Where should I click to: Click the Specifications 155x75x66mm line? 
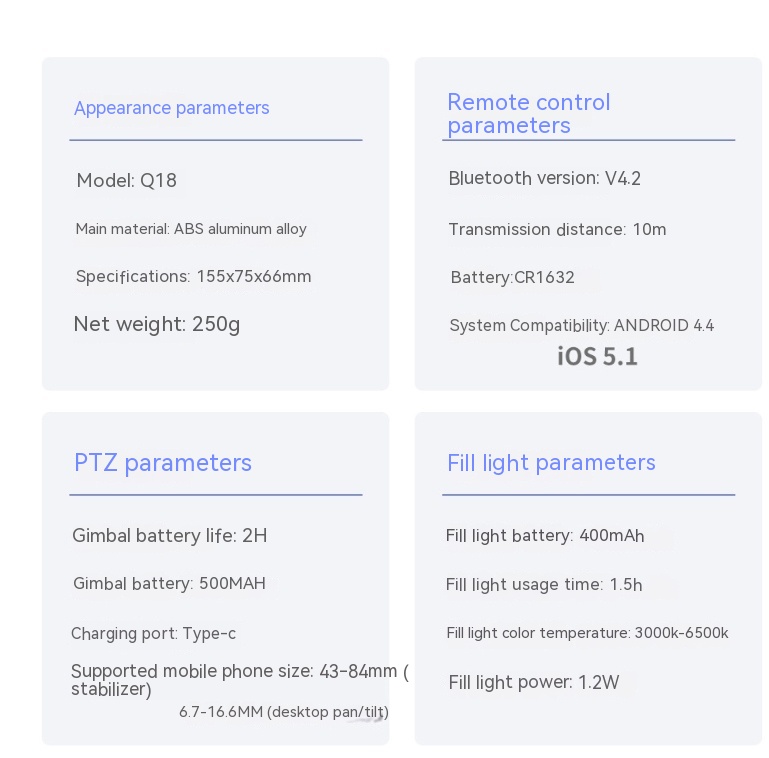pos(193,277)
